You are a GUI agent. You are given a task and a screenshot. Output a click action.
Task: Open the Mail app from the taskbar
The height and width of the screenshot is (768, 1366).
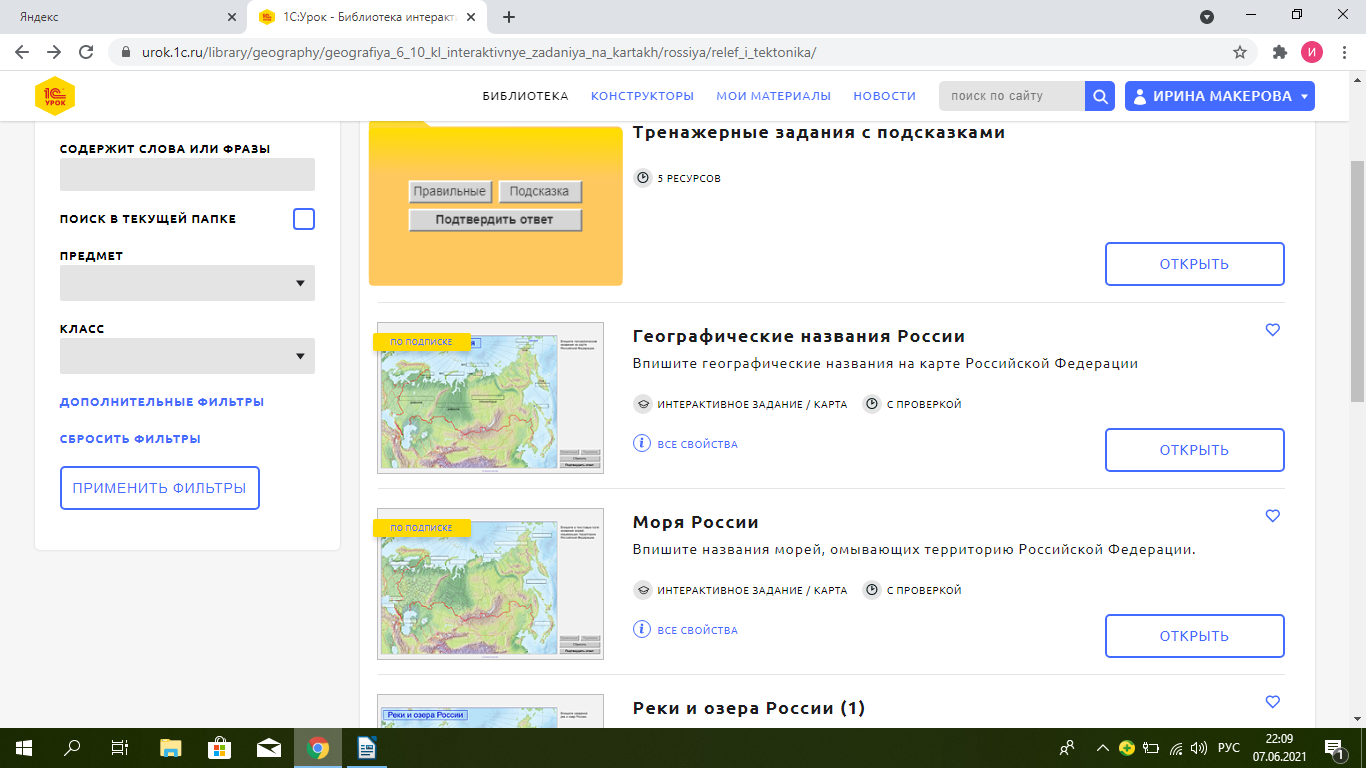tap(269, 747)
